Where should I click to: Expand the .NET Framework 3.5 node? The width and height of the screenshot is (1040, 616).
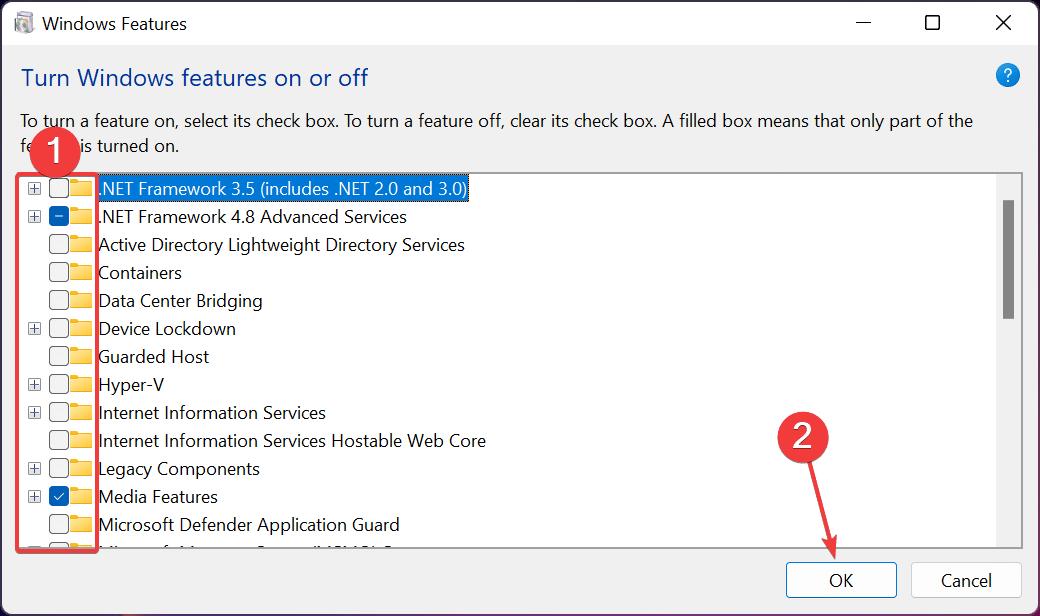pyautogui.click(x=34, y=188)
